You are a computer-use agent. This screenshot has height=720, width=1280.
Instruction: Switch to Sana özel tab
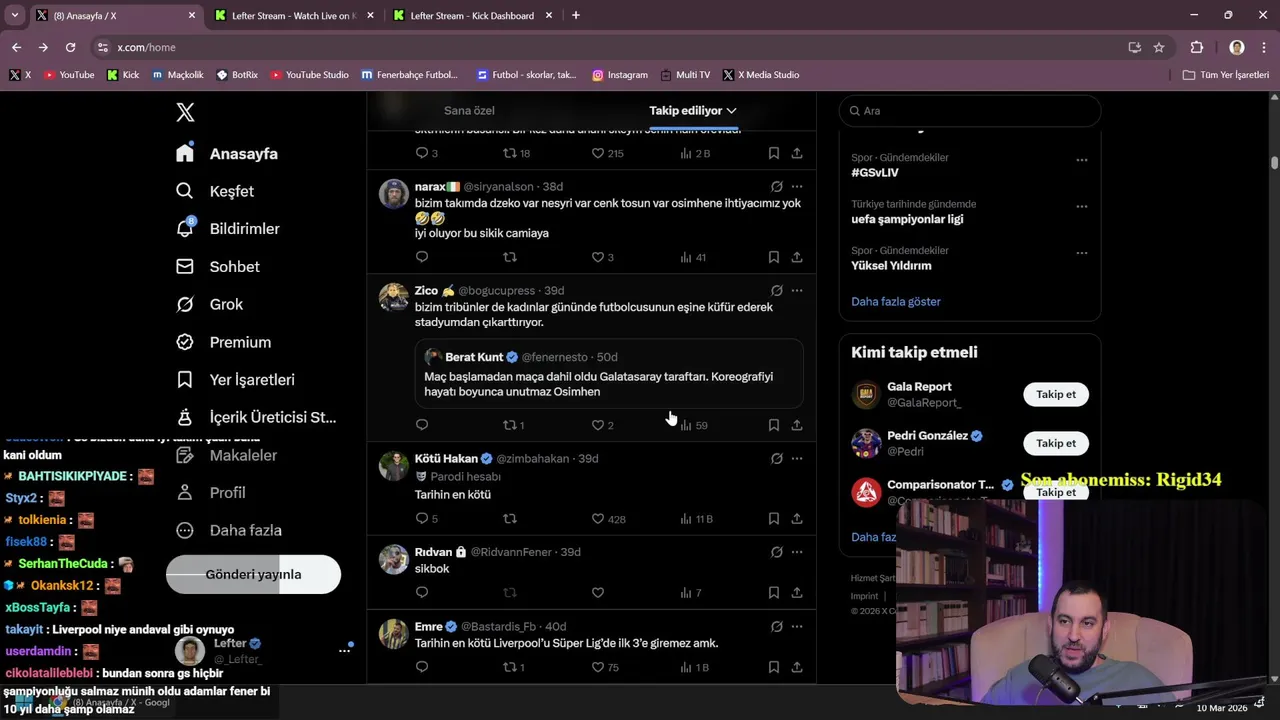(x=469, y=111)
